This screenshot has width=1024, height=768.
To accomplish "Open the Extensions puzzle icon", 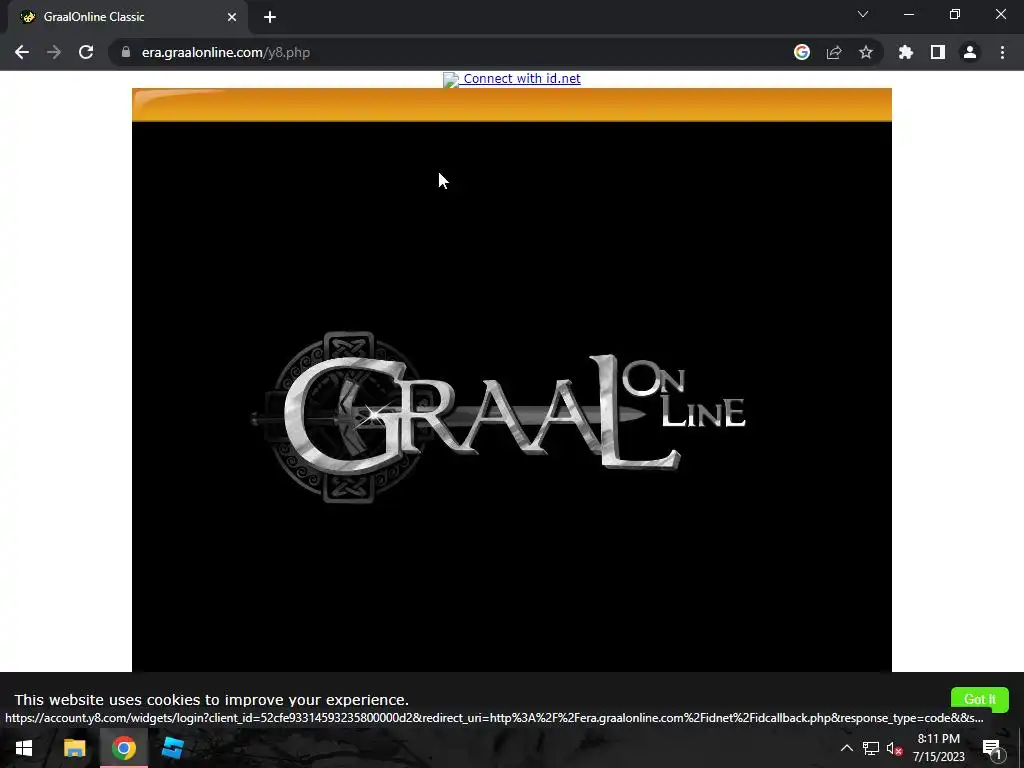I will click(906, 52).
